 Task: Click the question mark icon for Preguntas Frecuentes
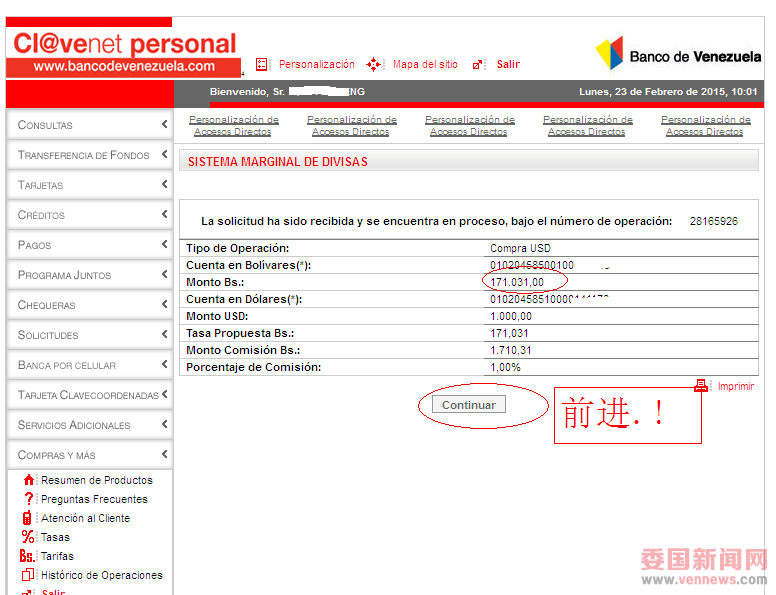click(x=29, y=498)
